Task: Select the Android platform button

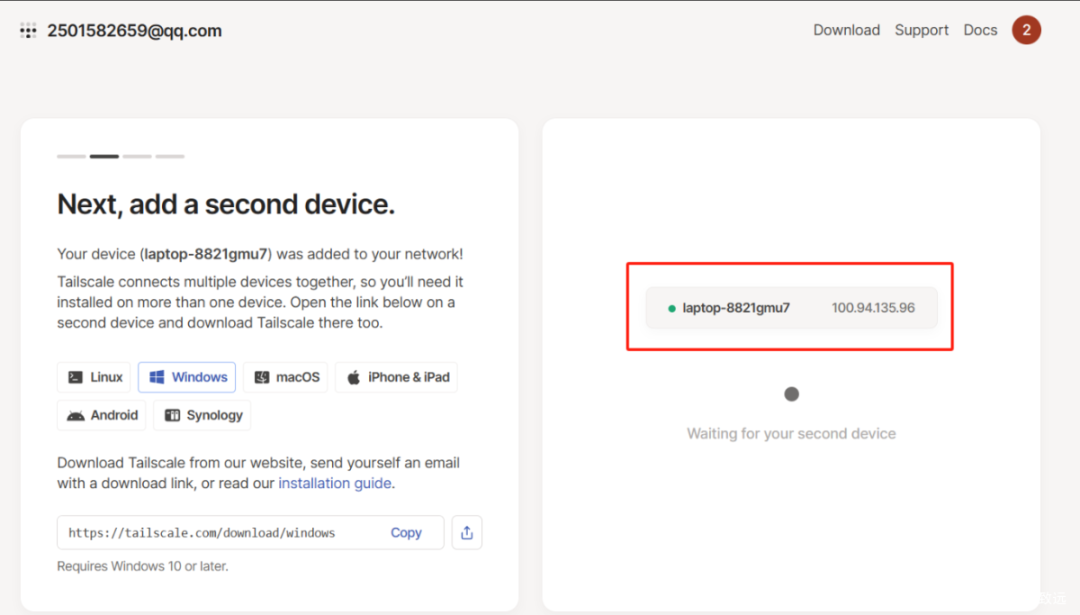Action: (x=101, y=415)
